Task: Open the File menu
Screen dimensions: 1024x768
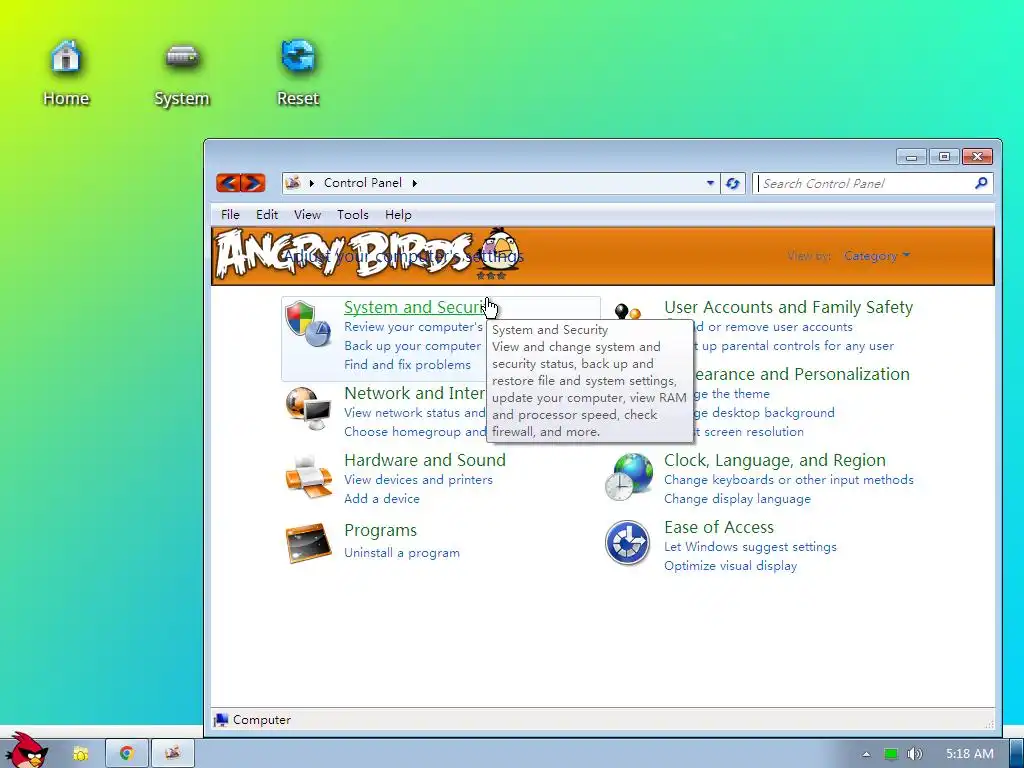Action: 230,215
